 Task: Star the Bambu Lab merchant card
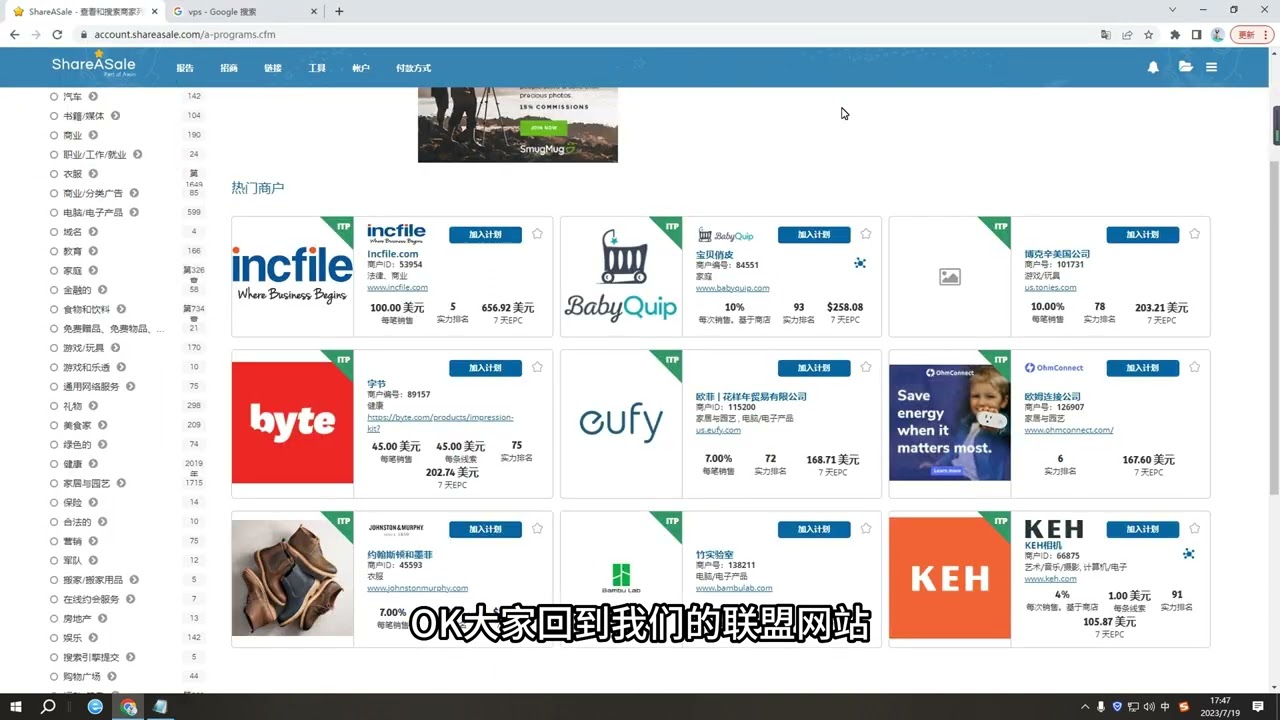[x=866, y=529]
